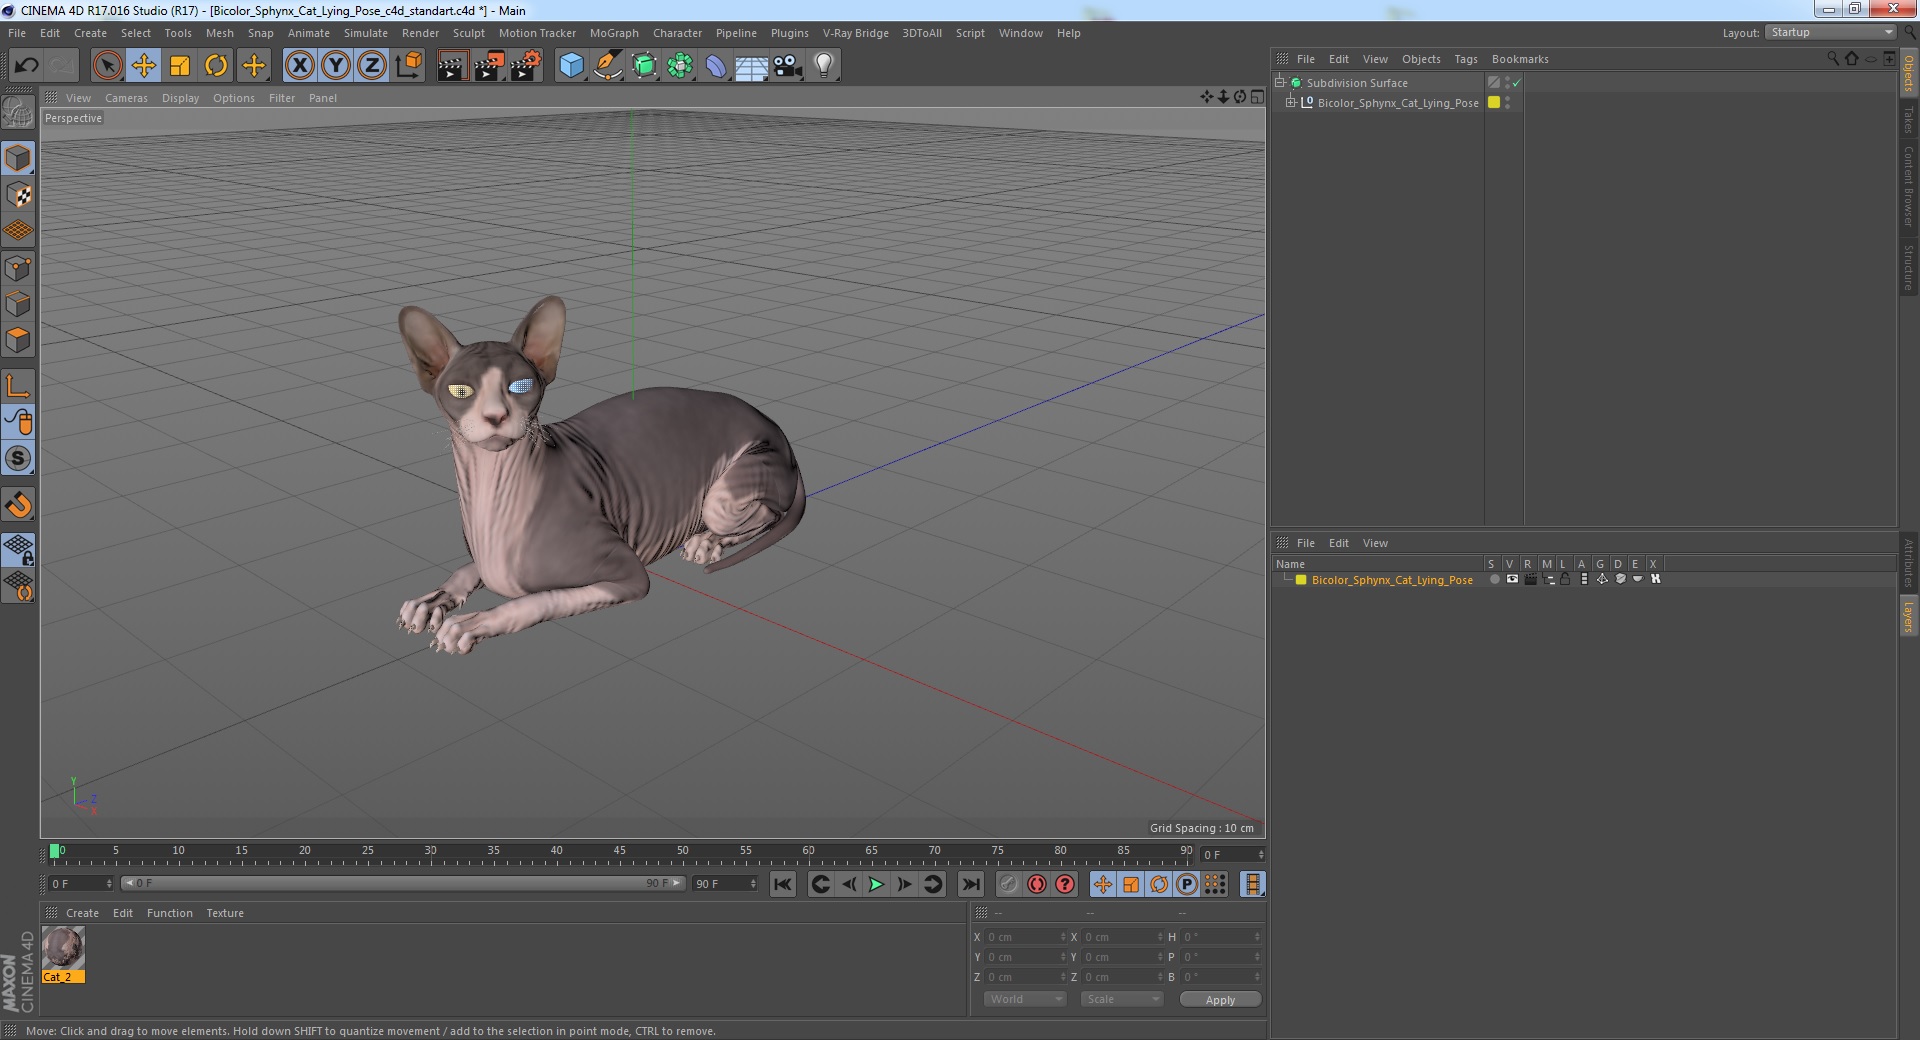
Task: Click yellow layer color in Layers panel
Action: pyautogui.click(x=1301, y=580)
